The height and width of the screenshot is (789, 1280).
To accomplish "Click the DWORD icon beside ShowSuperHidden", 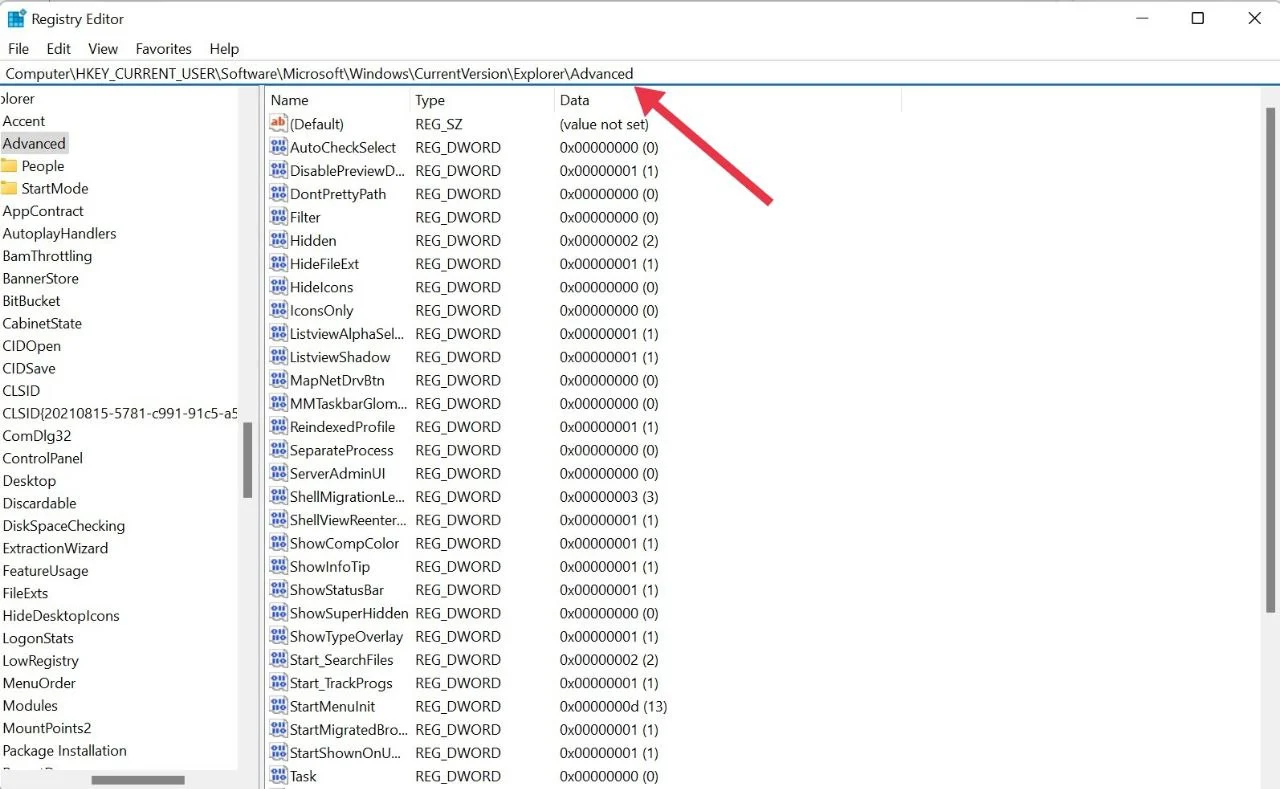I will pos(278,613).
